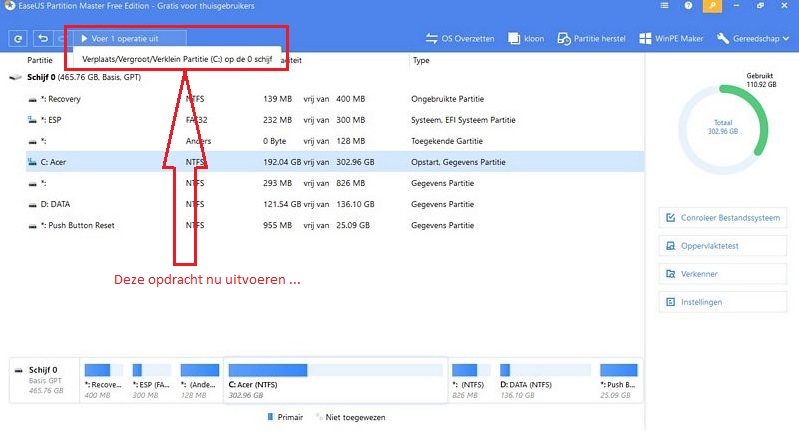Select the unnamed 826 MB NTFS partition row
Viewport: 799px width, 431px height.
335,183
